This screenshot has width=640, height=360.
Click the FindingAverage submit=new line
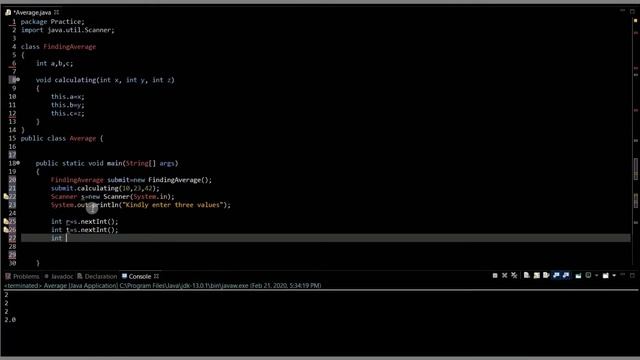131,180
